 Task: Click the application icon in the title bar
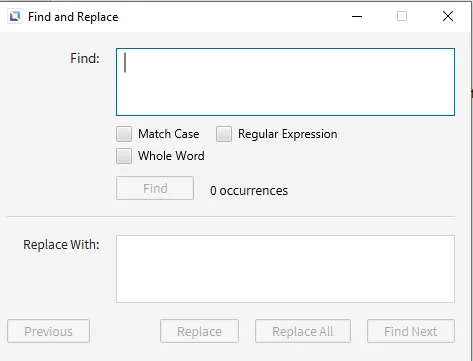click(x=15, y=16)
